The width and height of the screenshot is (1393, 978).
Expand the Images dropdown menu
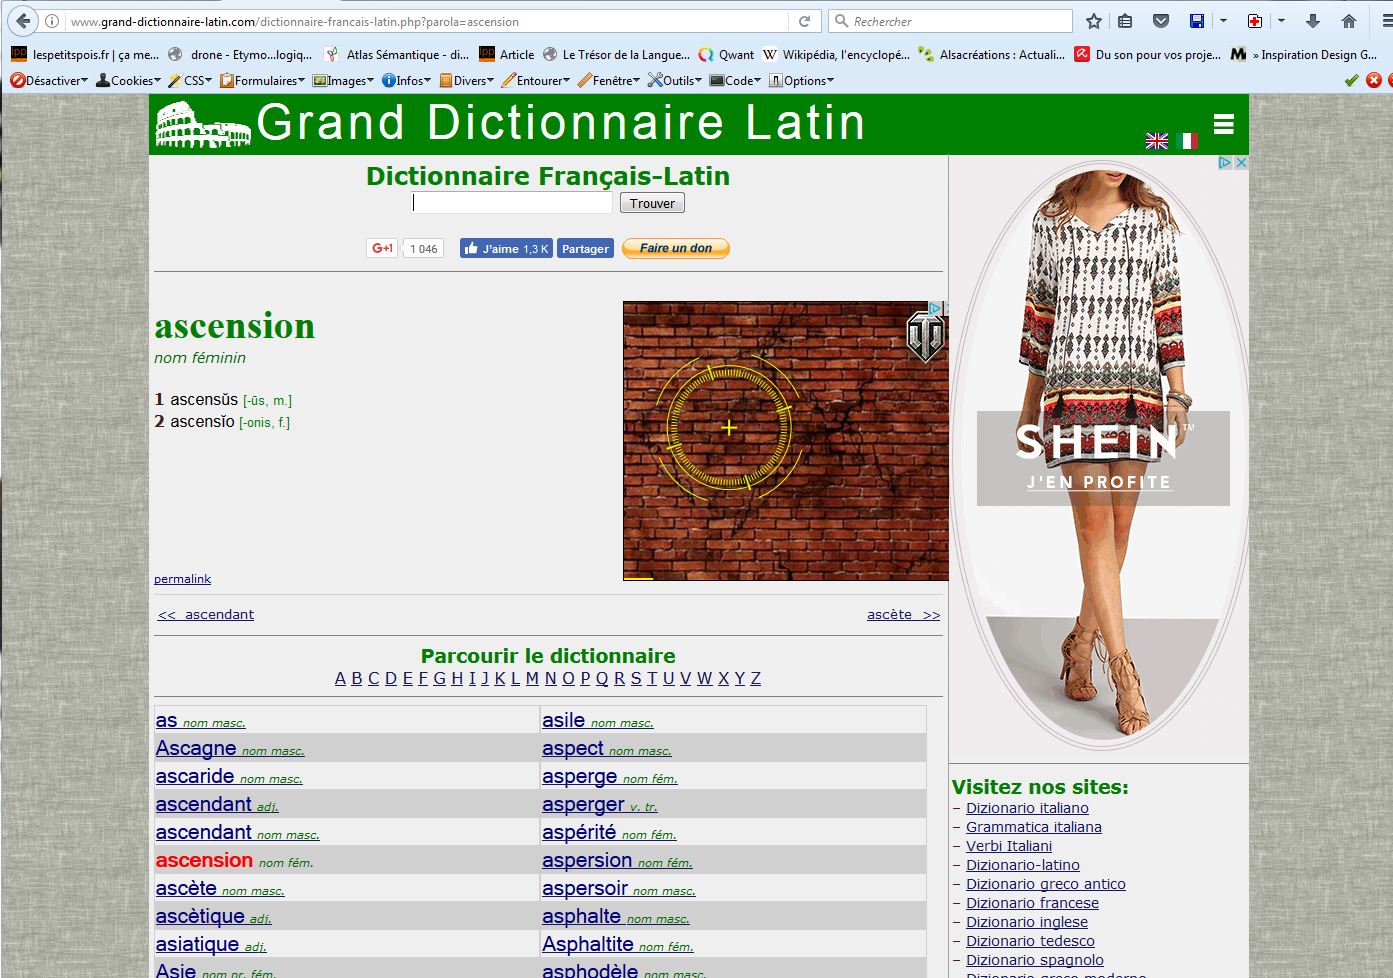point(343,81)
